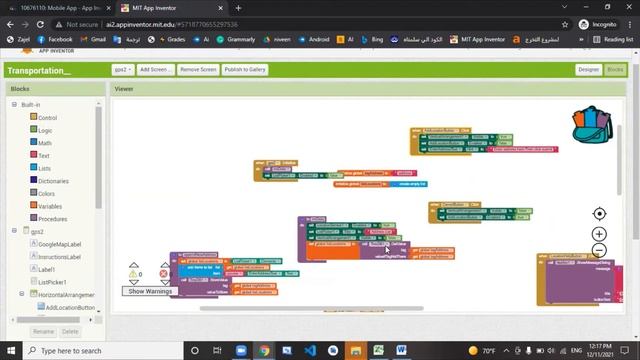Viewport: 640px width, 360px height.
Task: Click the AddLocationButton component icon
Action: [x=41, y=307]
